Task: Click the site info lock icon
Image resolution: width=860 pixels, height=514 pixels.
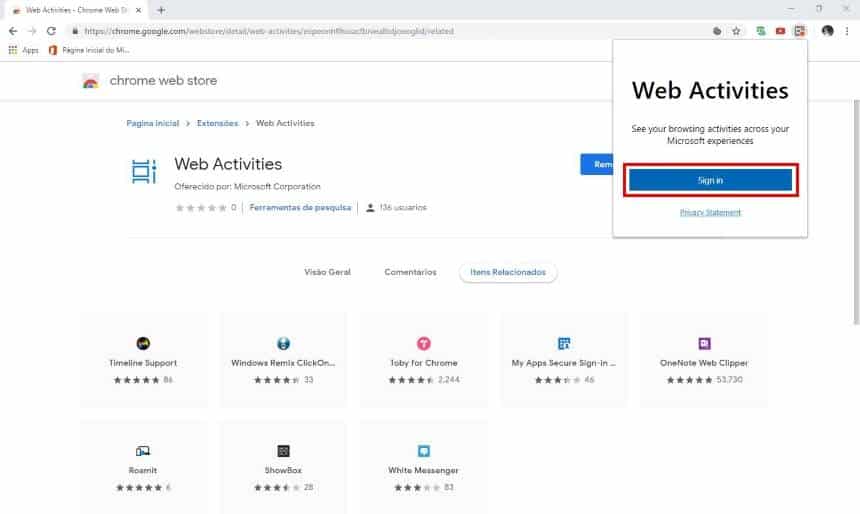Action: [75, 31]
